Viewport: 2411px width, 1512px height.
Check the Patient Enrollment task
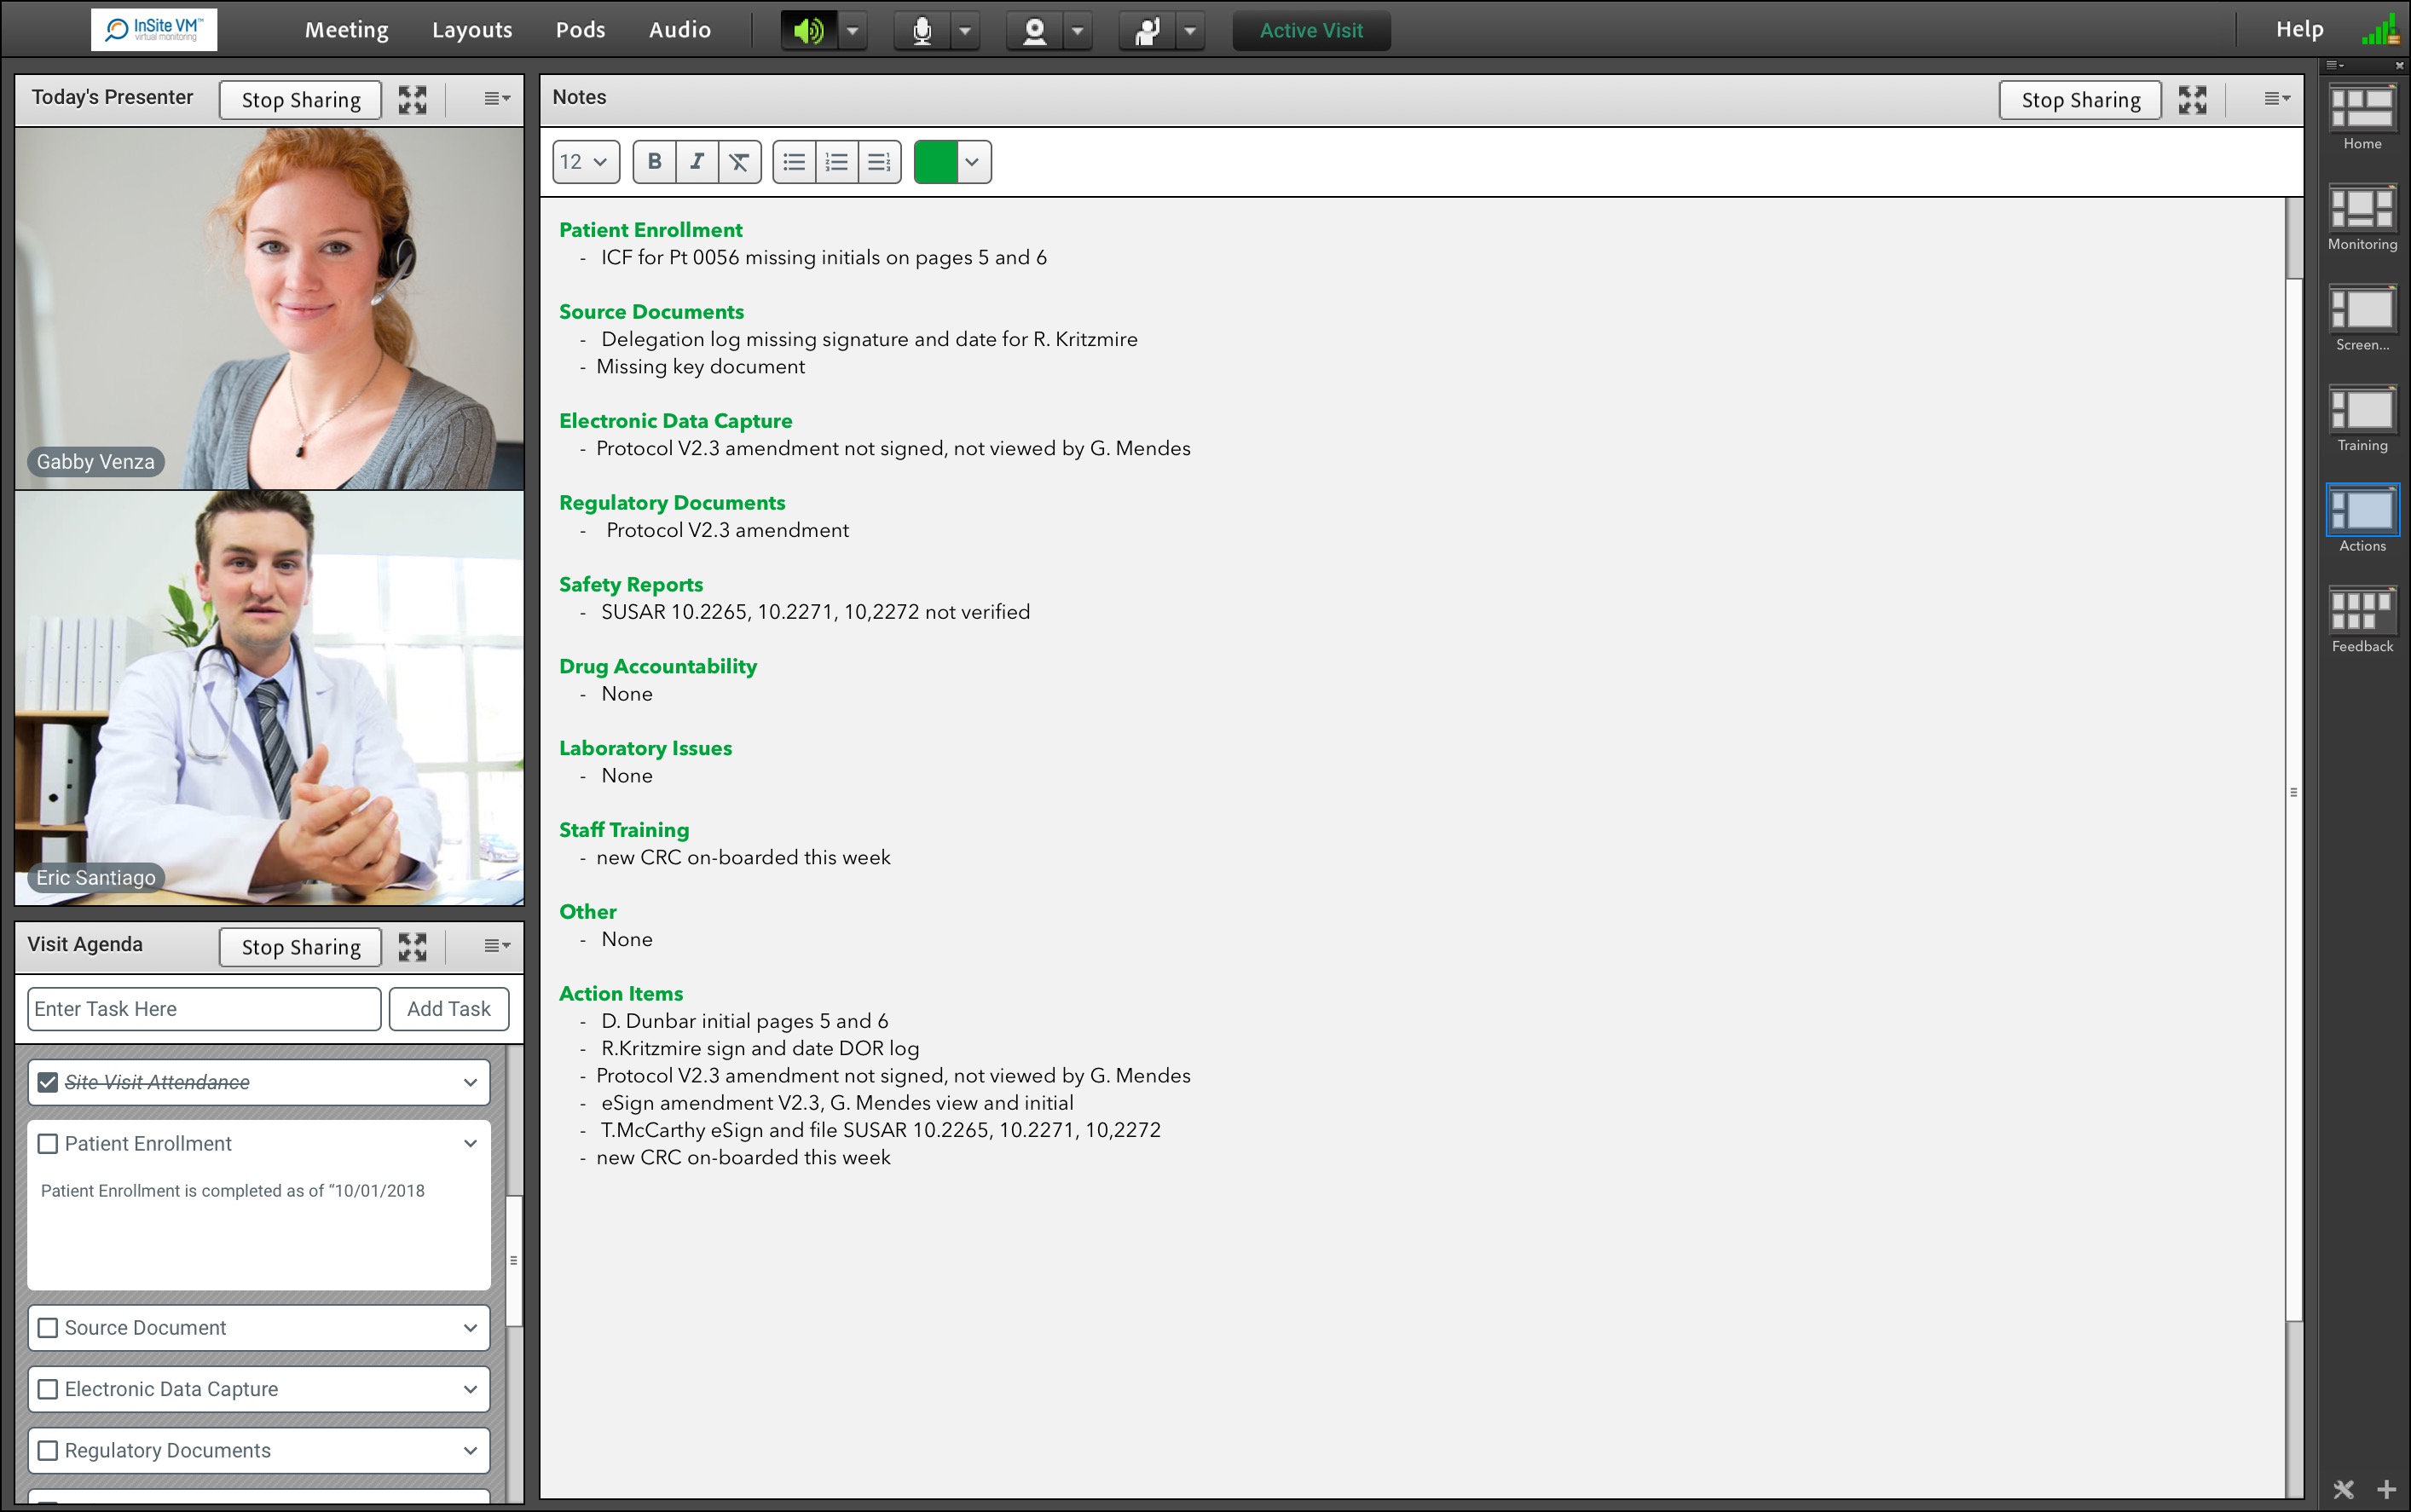pyautogui.click(x=48, y=1144)
